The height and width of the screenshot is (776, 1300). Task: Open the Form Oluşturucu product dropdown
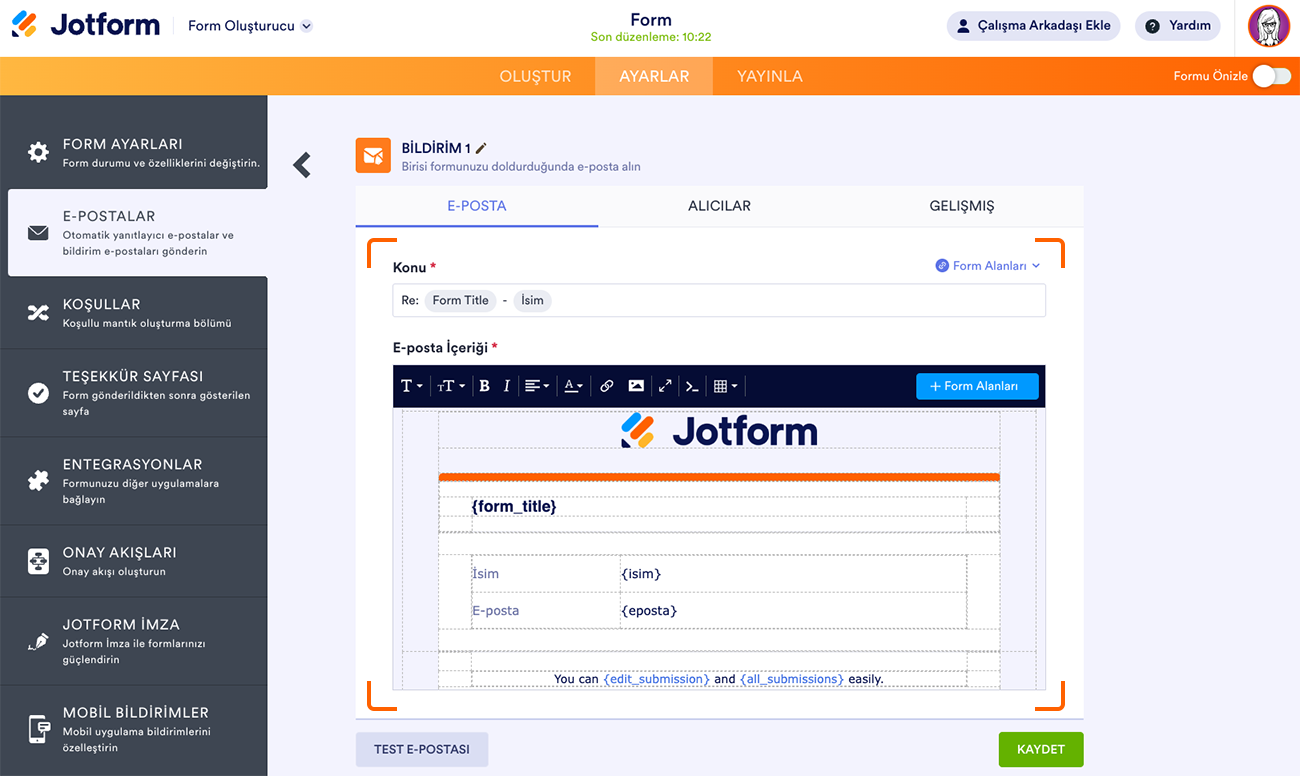[x=250, y=26]
